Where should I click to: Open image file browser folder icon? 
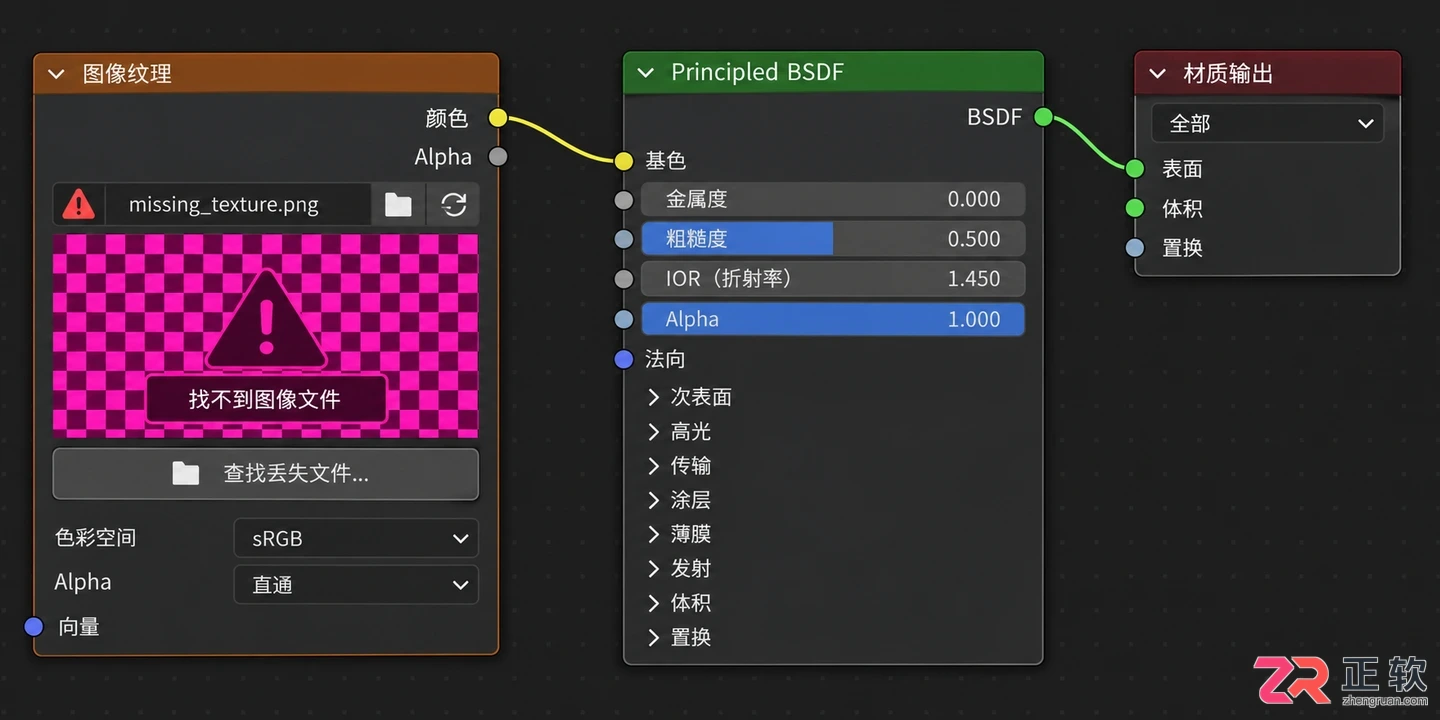click(398, 205)
